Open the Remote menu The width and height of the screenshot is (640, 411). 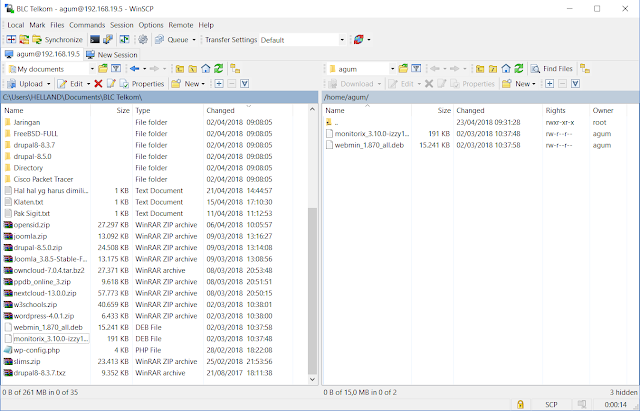[x=181, y=25]
